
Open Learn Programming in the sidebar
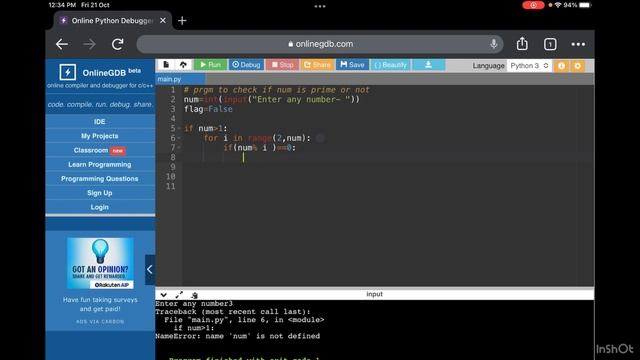pyautogui.click(x=100, y=164)
